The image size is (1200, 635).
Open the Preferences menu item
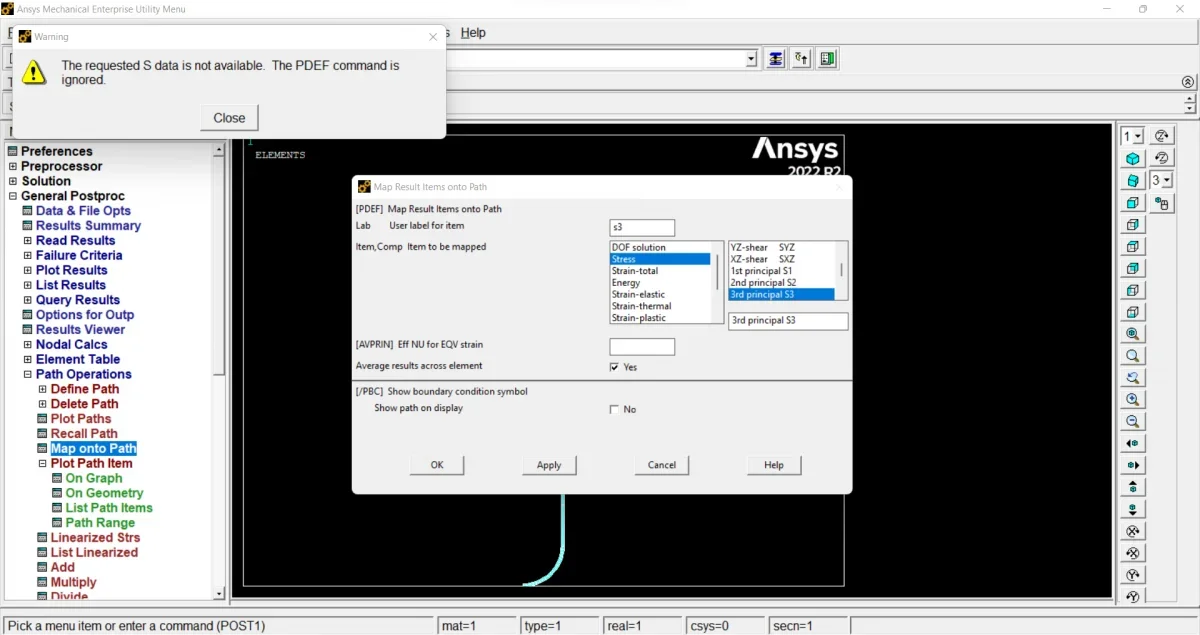pyautogui.click(x=56, y=151)
